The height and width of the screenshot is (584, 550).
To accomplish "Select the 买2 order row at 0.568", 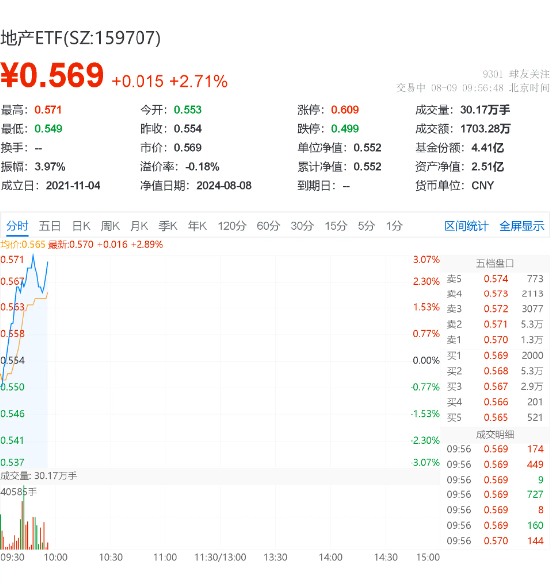I will (495, 371).
